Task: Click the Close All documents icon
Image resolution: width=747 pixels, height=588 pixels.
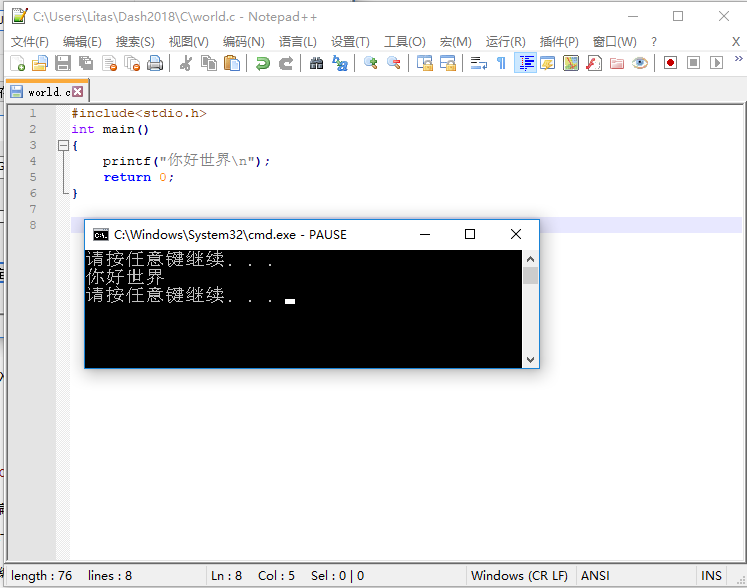Action: point(132,63)
